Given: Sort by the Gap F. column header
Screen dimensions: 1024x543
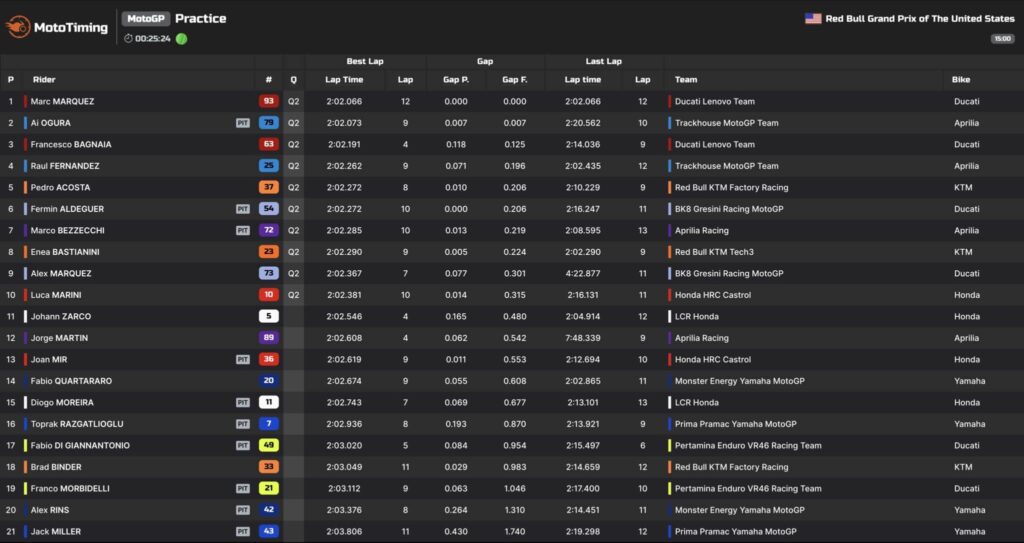Looking at the screenshot, I should pyautogui.click(x=515, y=80).
